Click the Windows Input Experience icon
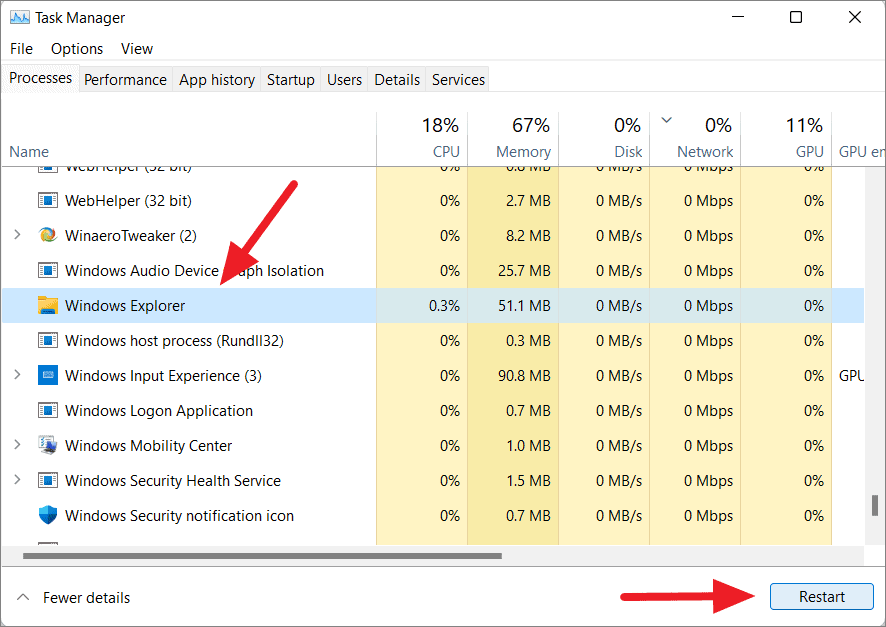The height and width of the screenshot is (627, 886). 48,375
